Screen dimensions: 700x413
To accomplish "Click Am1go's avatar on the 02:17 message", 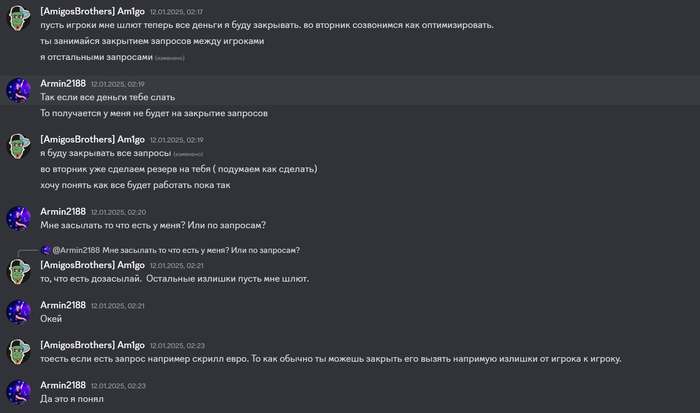I will (18, 19).
